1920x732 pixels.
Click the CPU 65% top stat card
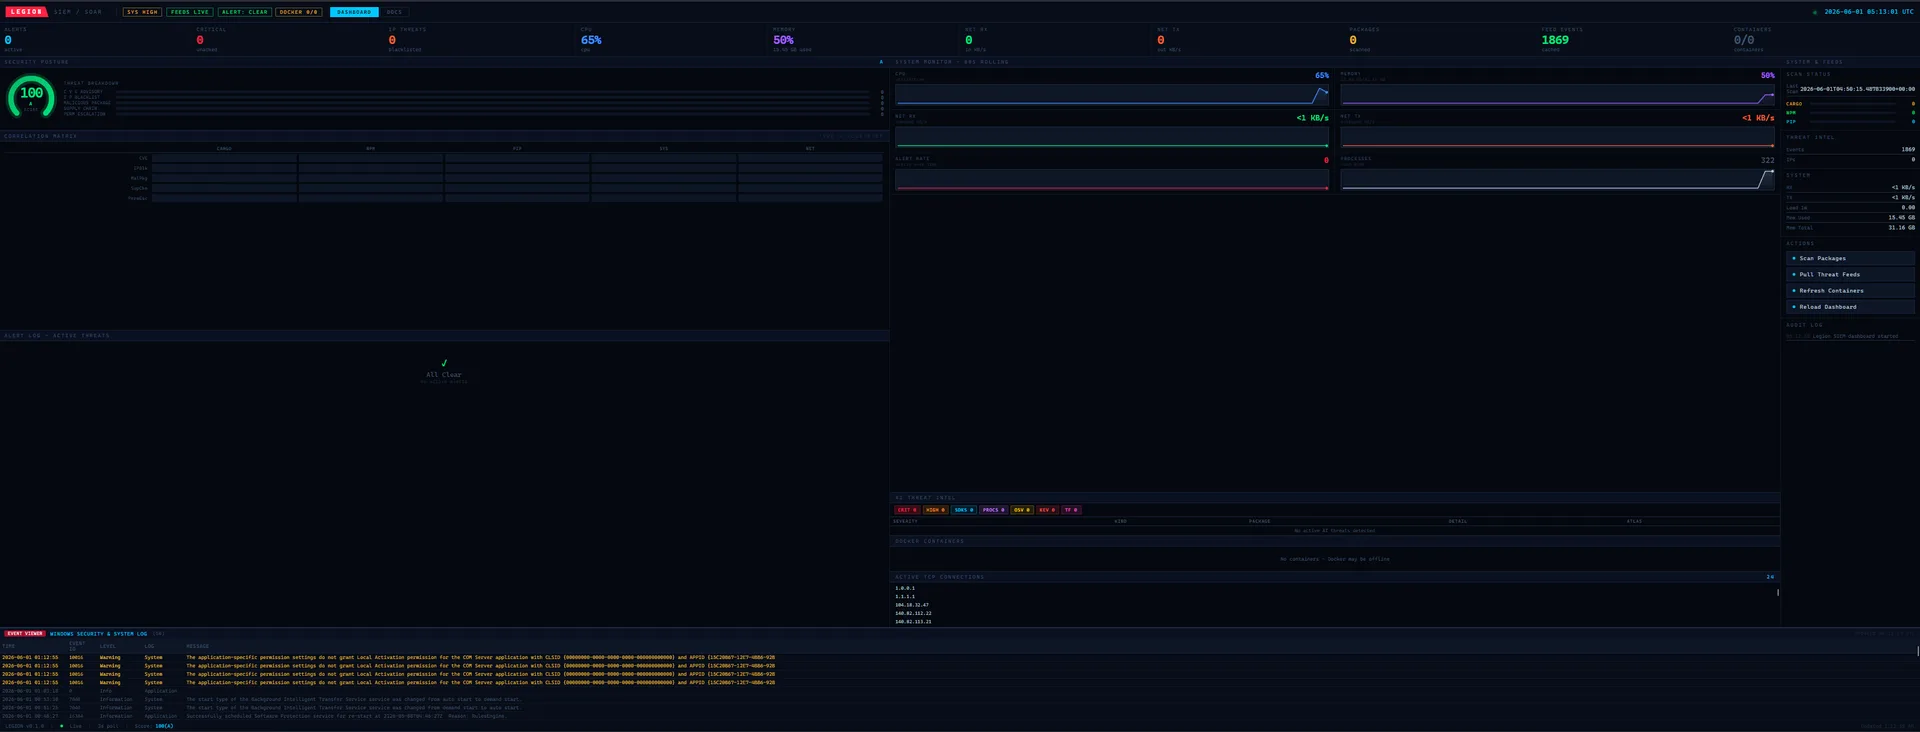coord(671,40)
